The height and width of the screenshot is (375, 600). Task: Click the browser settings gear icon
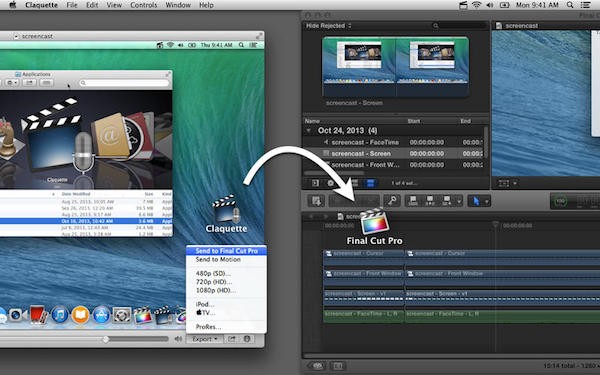(x=331, y=183)
